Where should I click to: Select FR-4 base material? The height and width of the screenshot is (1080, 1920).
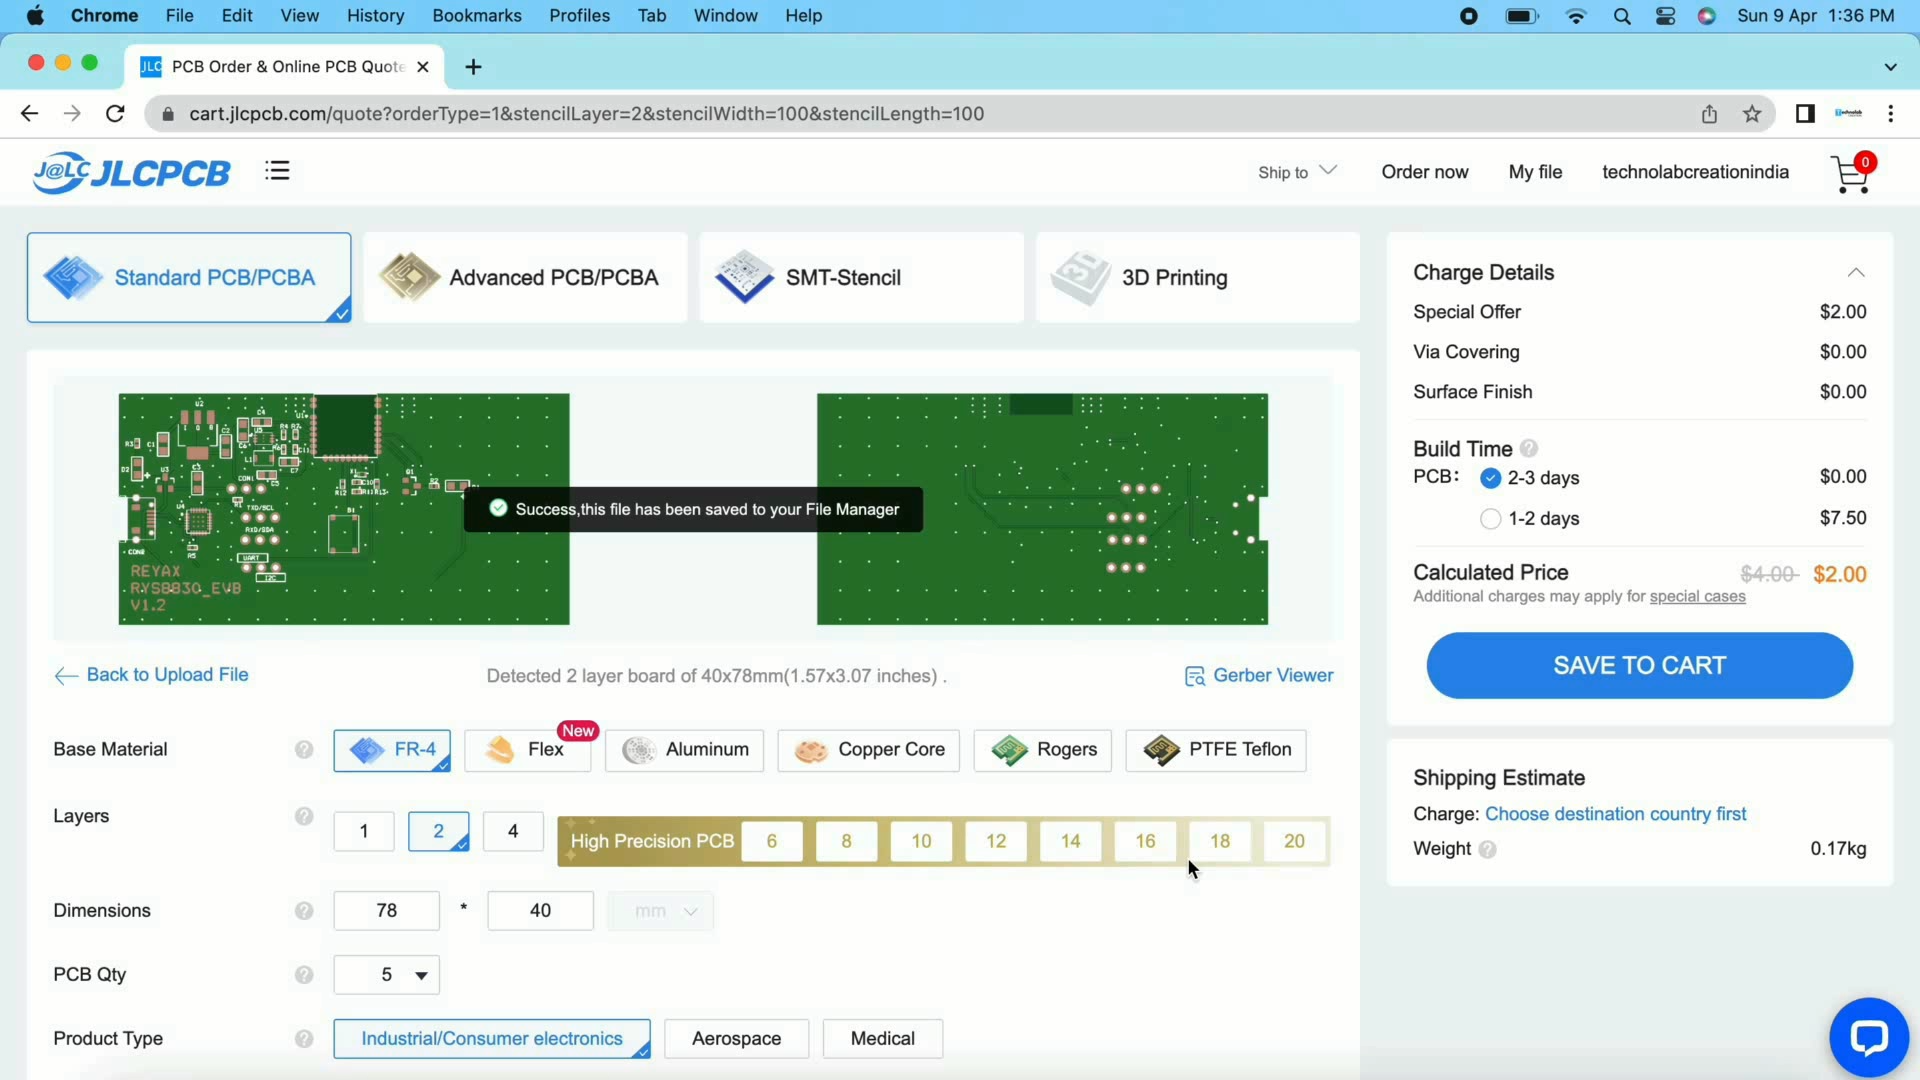pyautogui.click(x=392, y=750)
